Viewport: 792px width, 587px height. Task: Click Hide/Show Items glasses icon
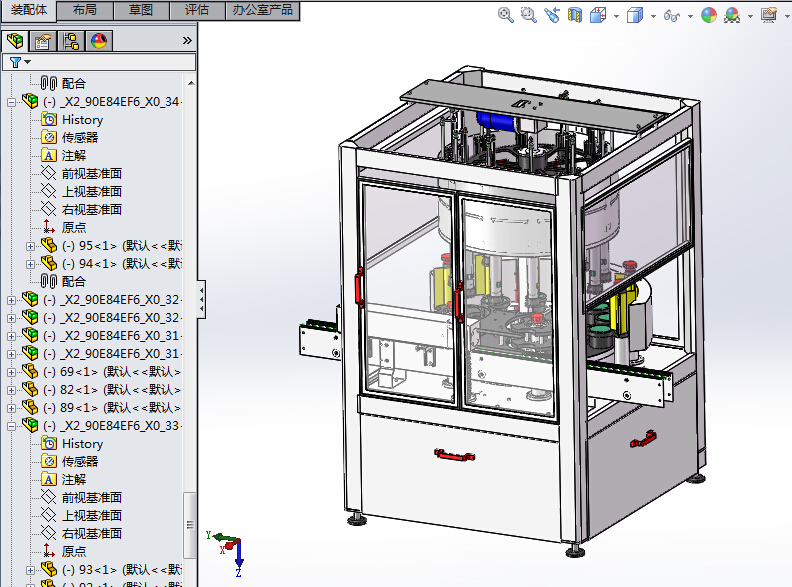tap(671, 16)
